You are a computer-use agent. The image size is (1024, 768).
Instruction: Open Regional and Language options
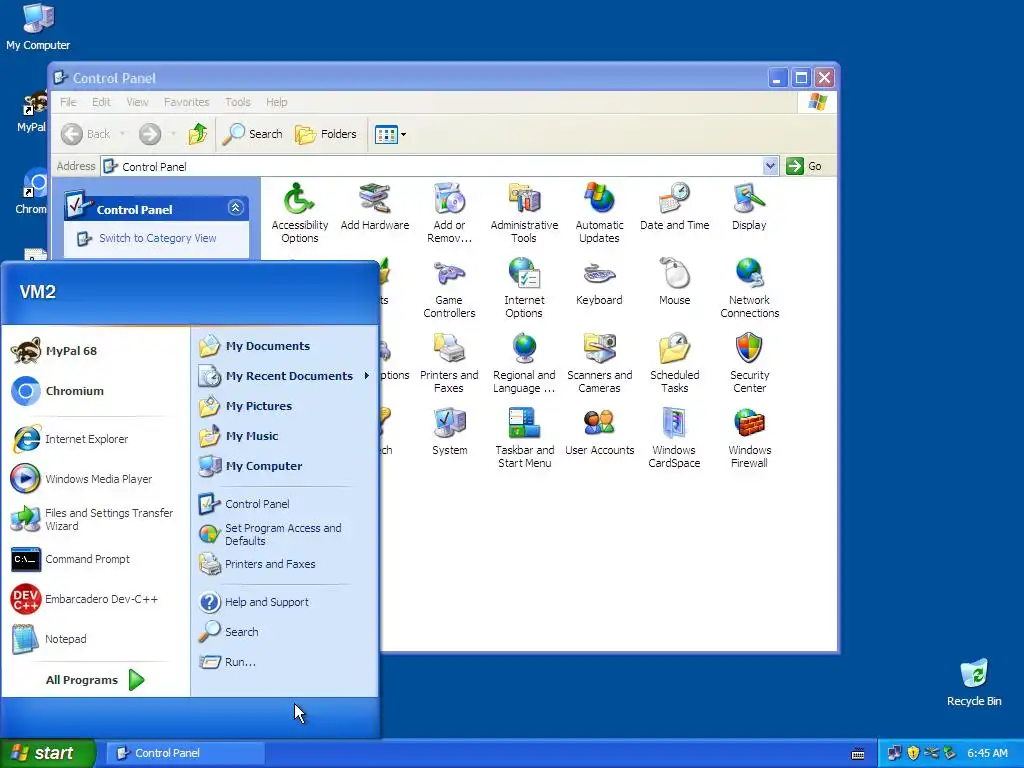tap(524, 363)
